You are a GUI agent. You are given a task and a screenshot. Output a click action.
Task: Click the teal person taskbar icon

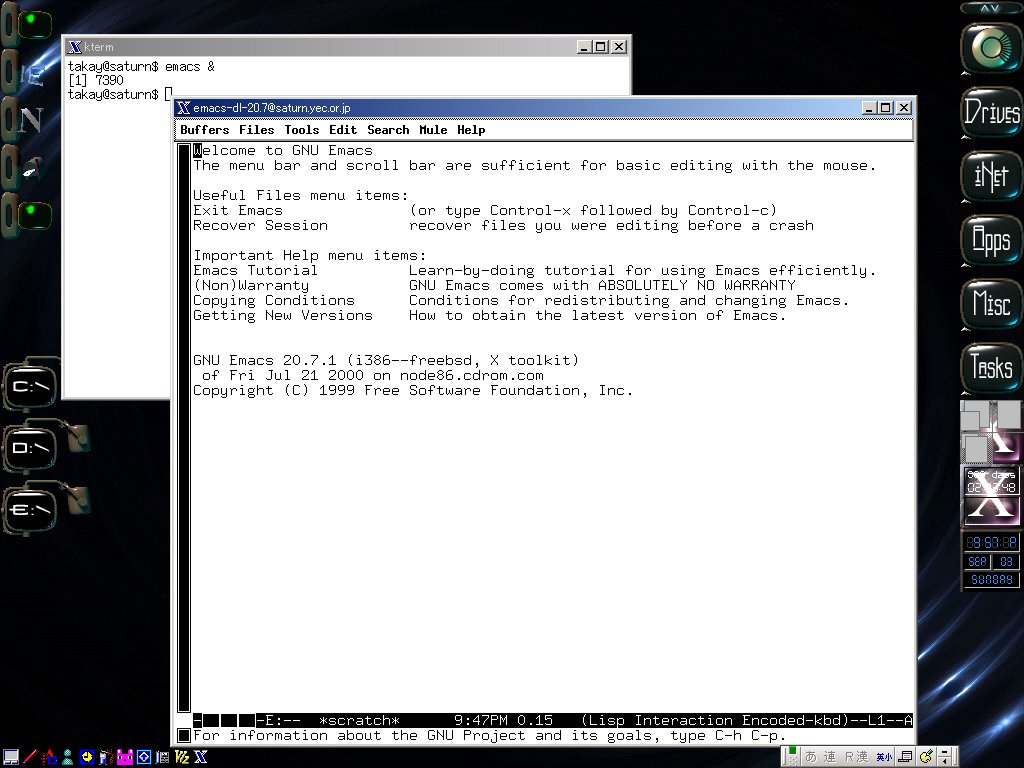click(x=67, y=757)
